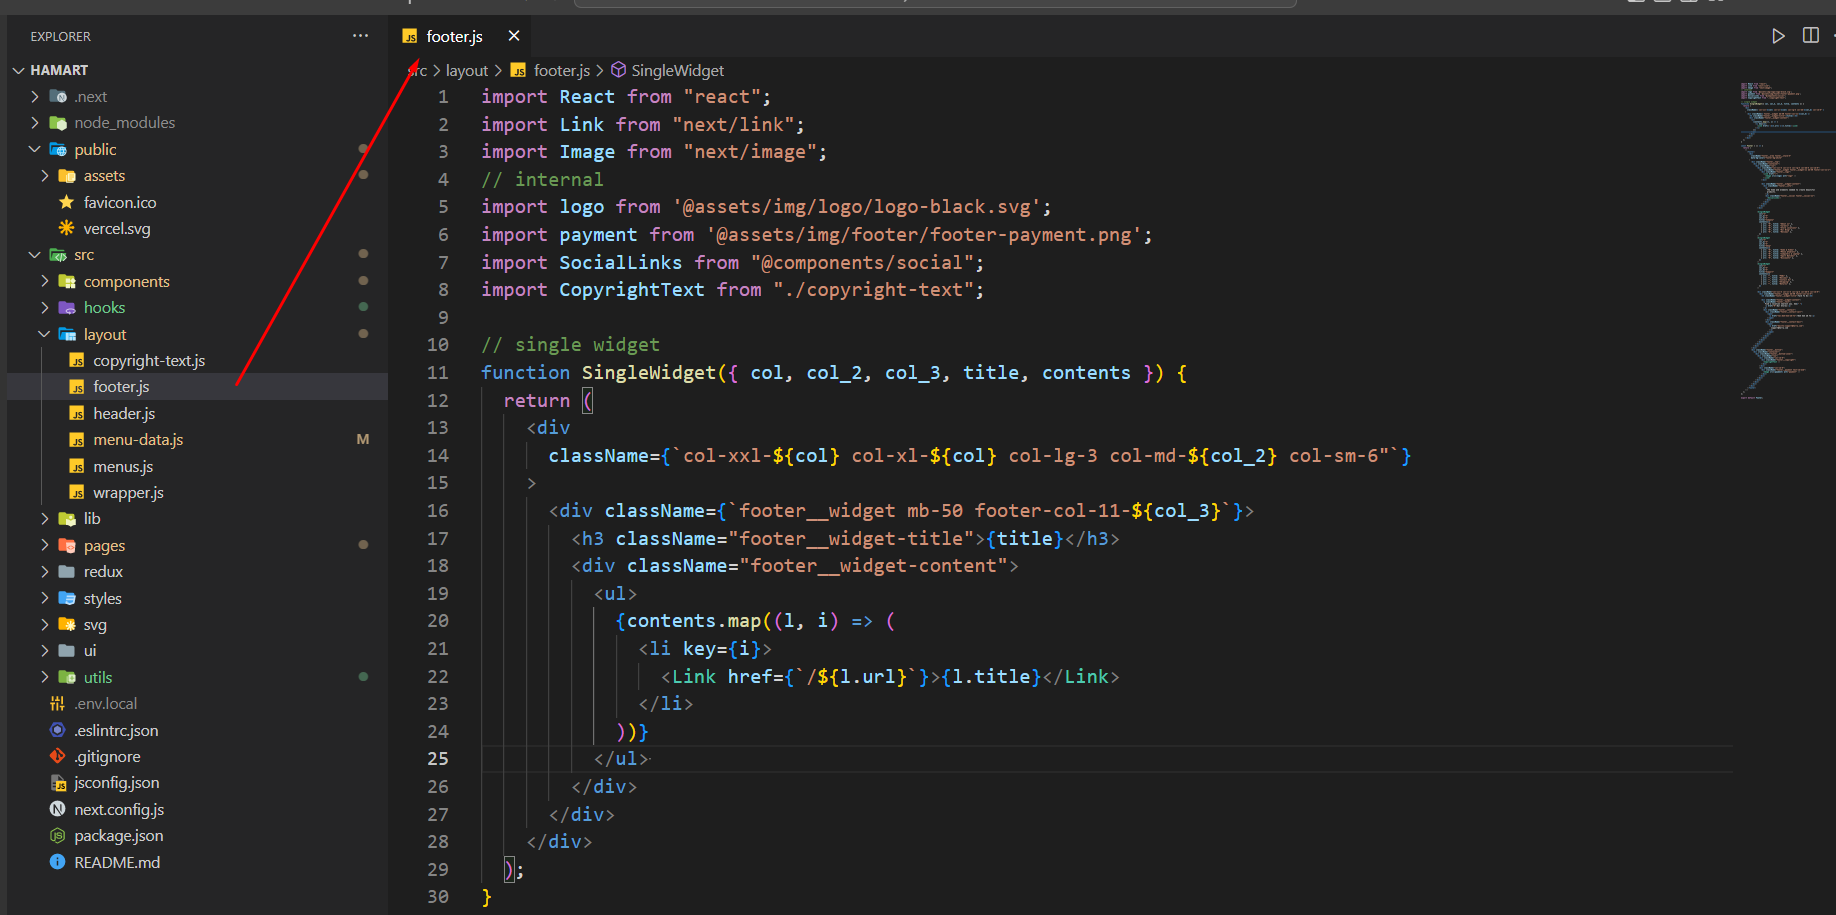Click footer.js segment in breadcrumb

tap(561, 71)
